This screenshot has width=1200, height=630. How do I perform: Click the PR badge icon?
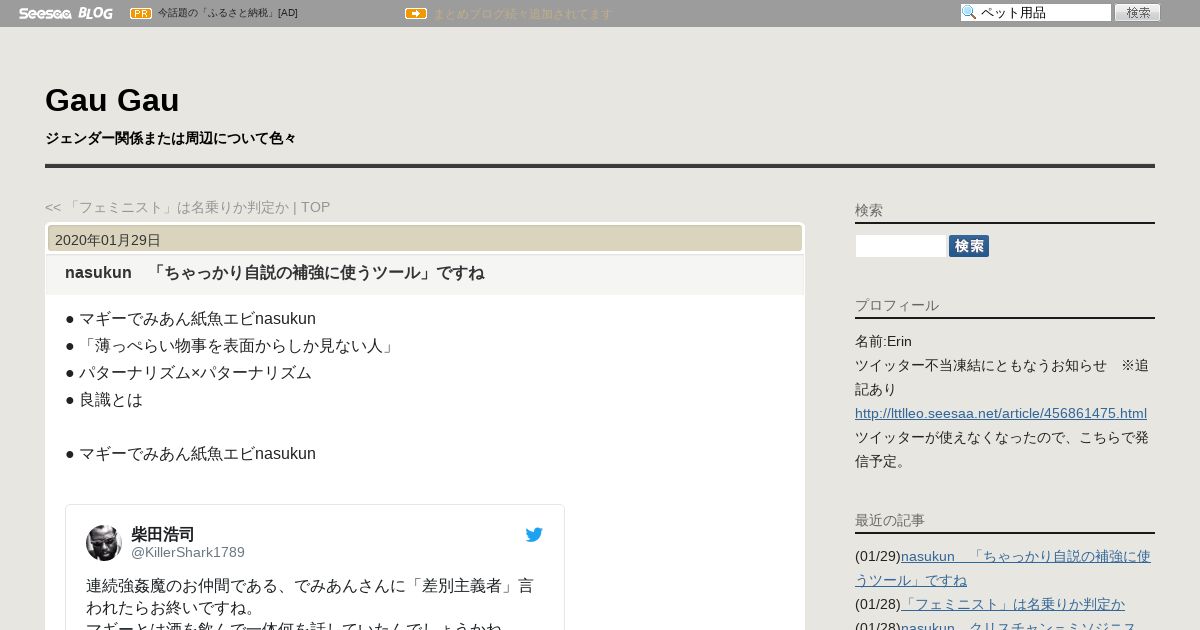coord(141,13)
